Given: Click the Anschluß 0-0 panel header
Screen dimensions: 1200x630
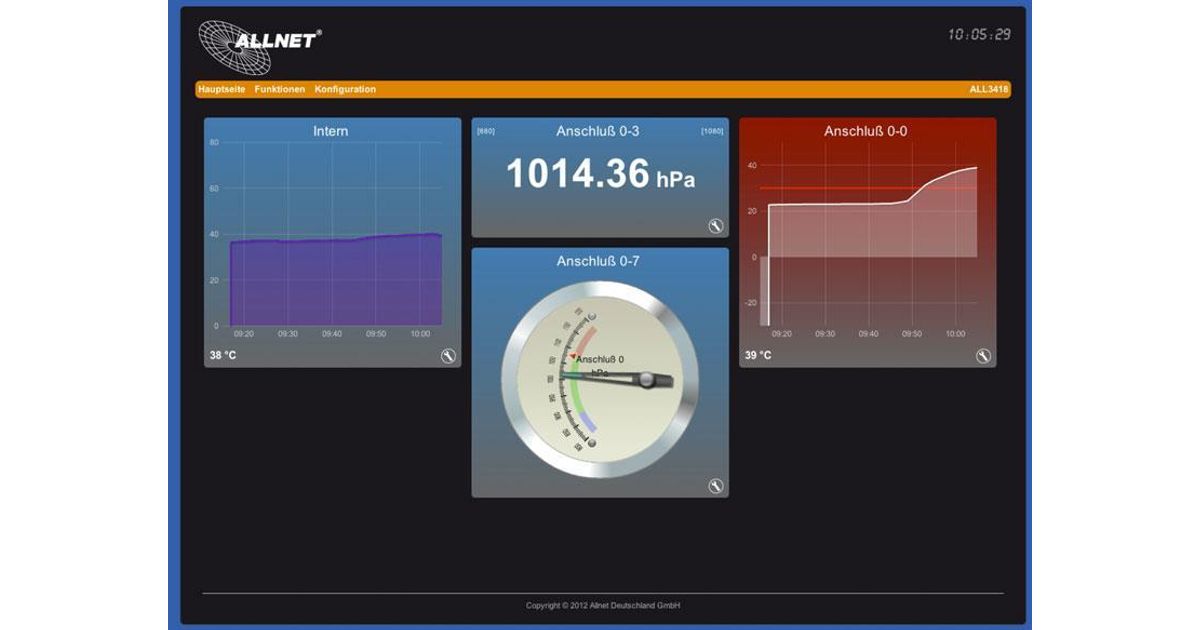Looking at the screenshot, I should pos(866,131).
